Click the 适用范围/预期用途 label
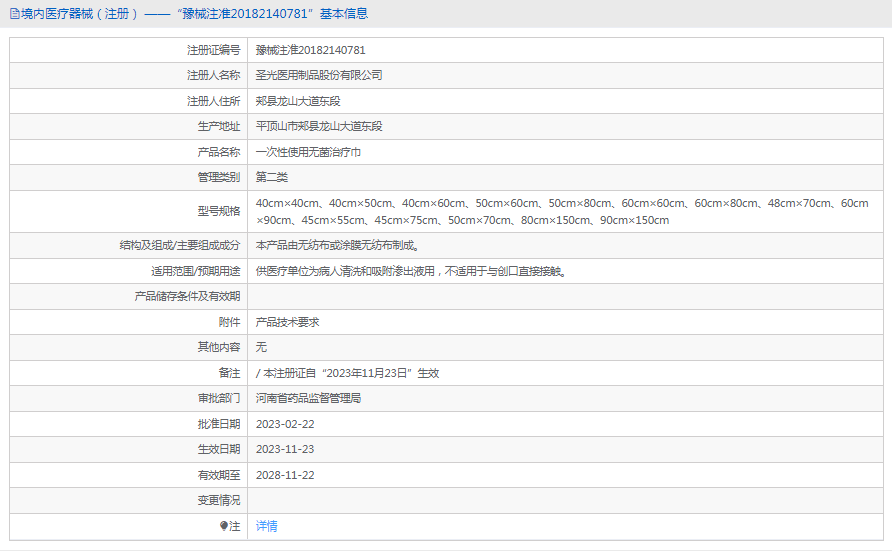This screenshot has height=551, width=892. 195,271
